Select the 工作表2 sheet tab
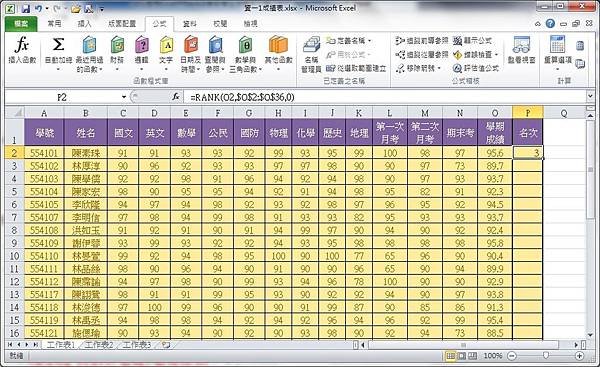 coord(99,345)
